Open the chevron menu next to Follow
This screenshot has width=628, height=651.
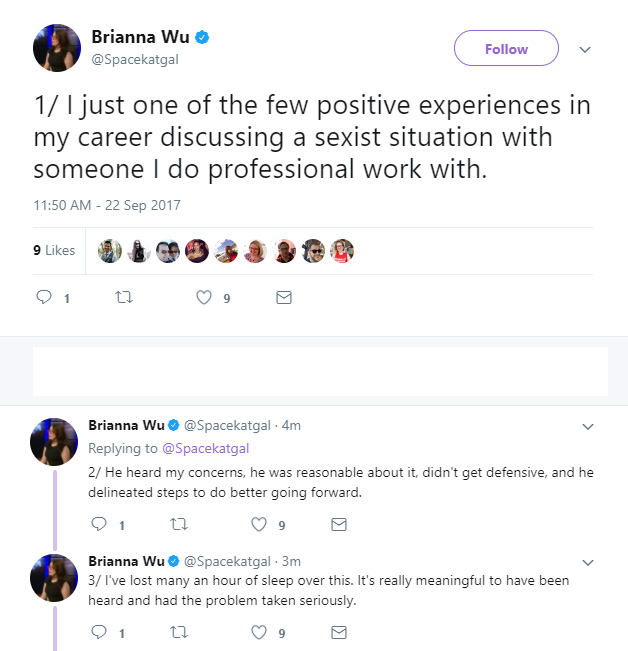click(585, 50)
